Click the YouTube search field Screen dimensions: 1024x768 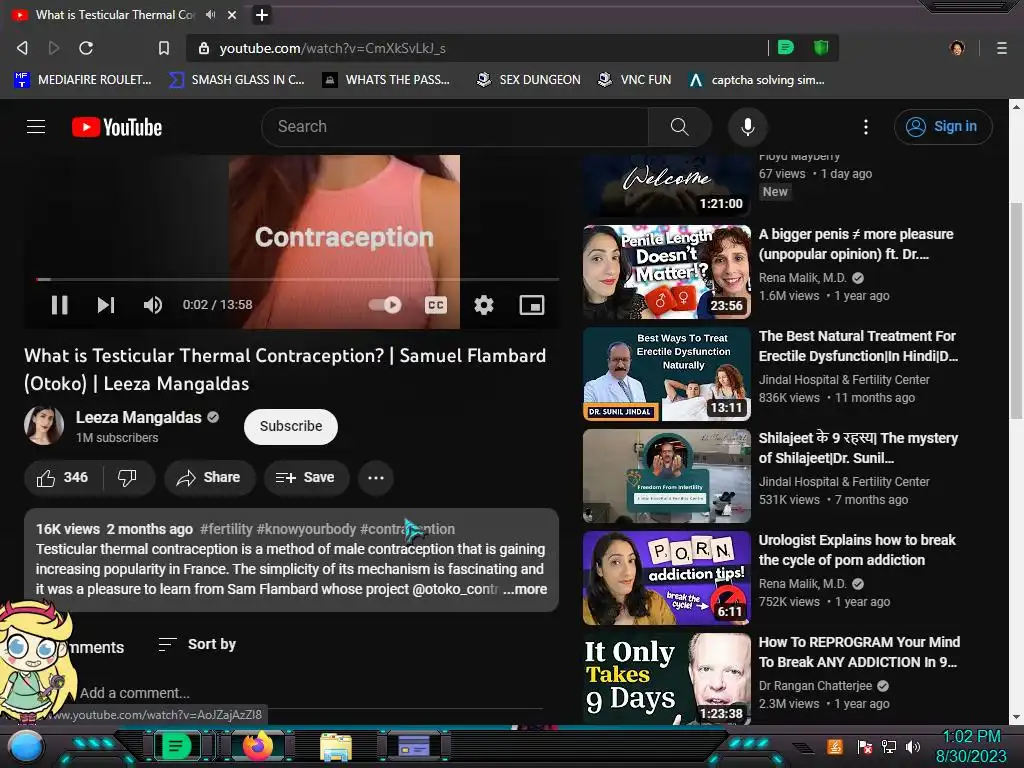(455, 127)
